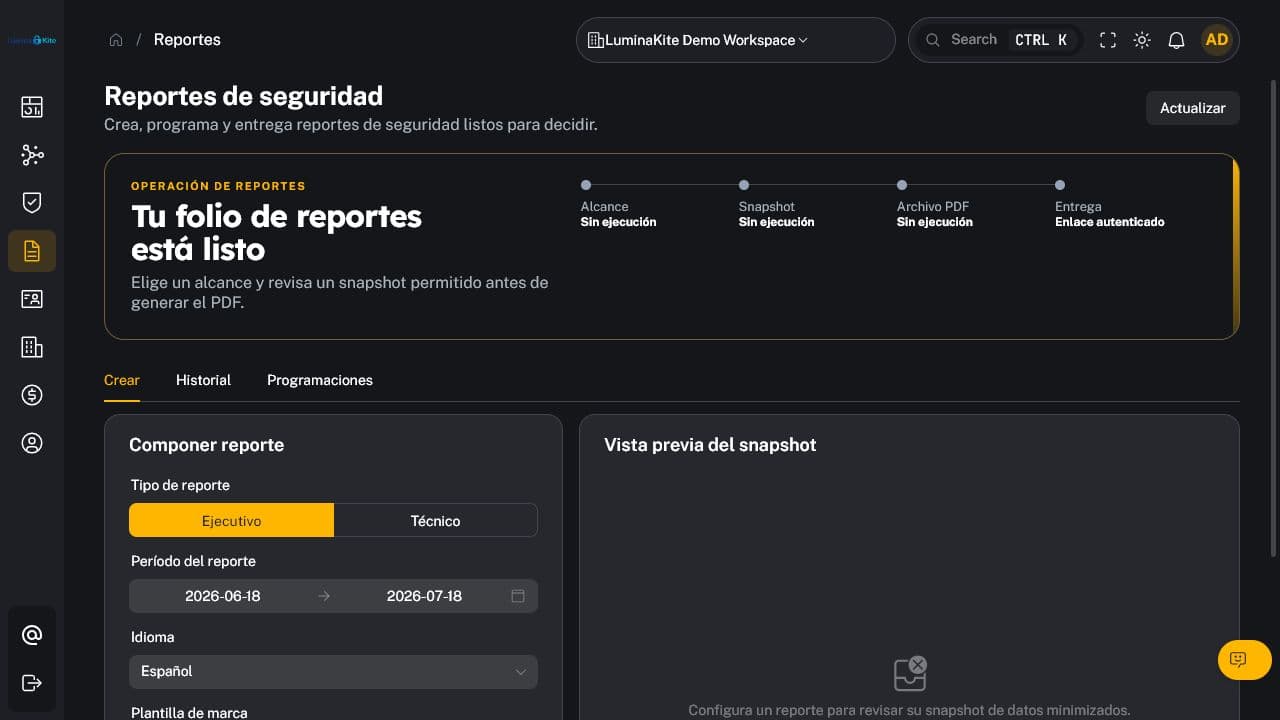Click the 'Enlace autenticado' text

(x=1110, y=222)
